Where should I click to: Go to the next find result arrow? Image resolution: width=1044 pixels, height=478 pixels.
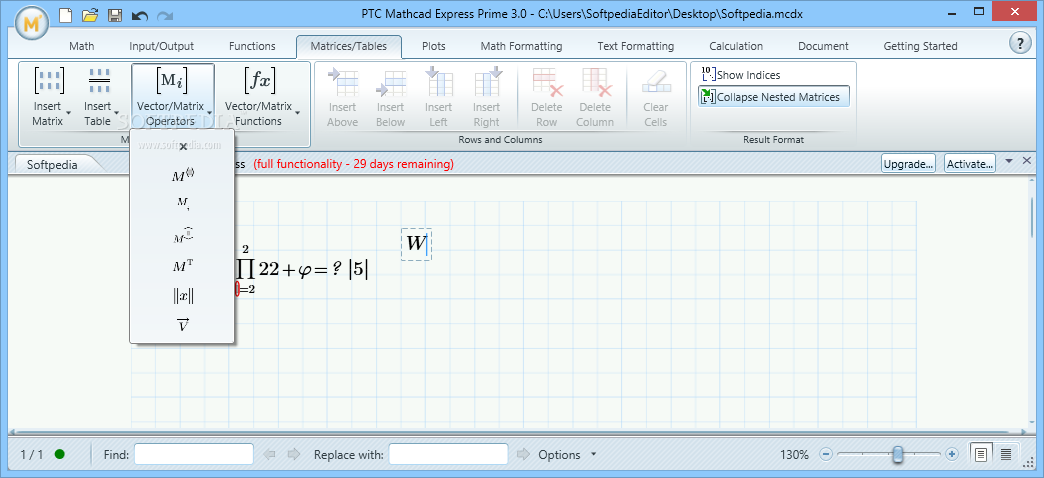294,455
